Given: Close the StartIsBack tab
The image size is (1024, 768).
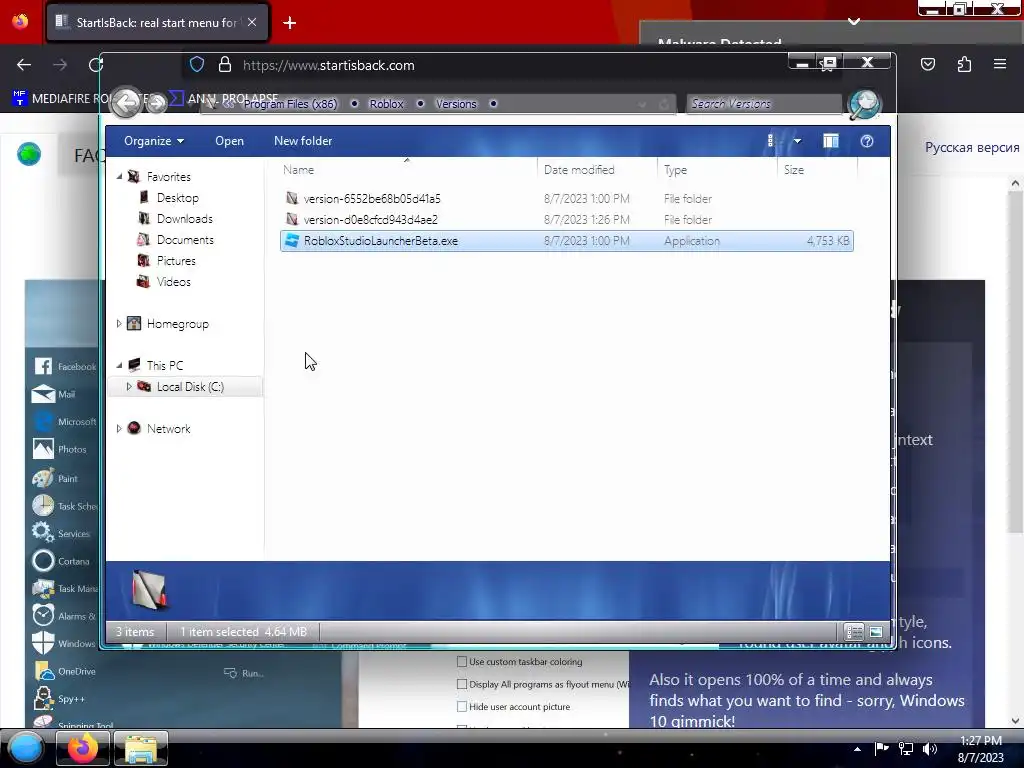Looking at the screenshot, I should click(252, 22).
